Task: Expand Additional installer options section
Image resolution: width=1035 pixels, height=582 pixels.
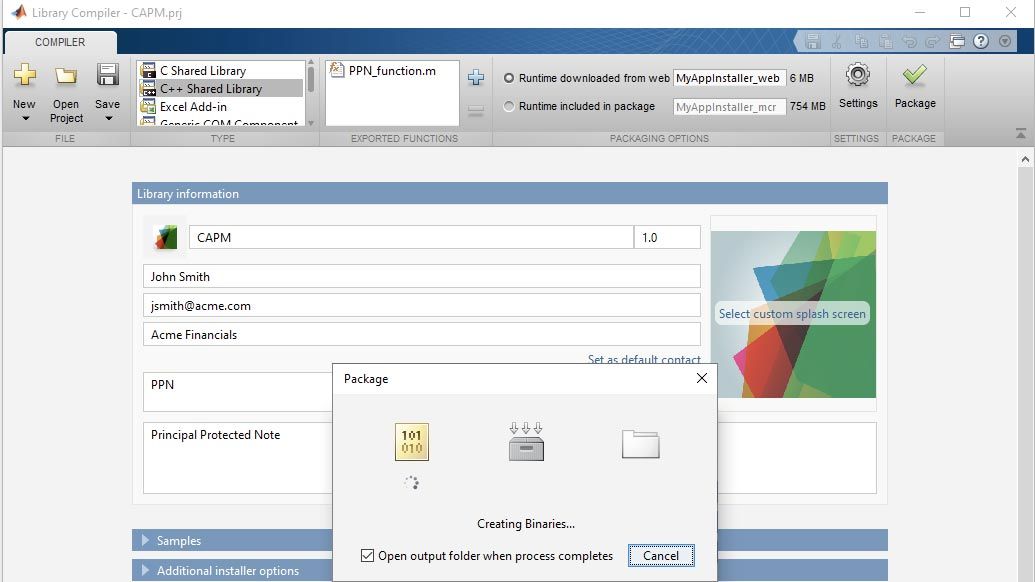Action: pos(143,571)
